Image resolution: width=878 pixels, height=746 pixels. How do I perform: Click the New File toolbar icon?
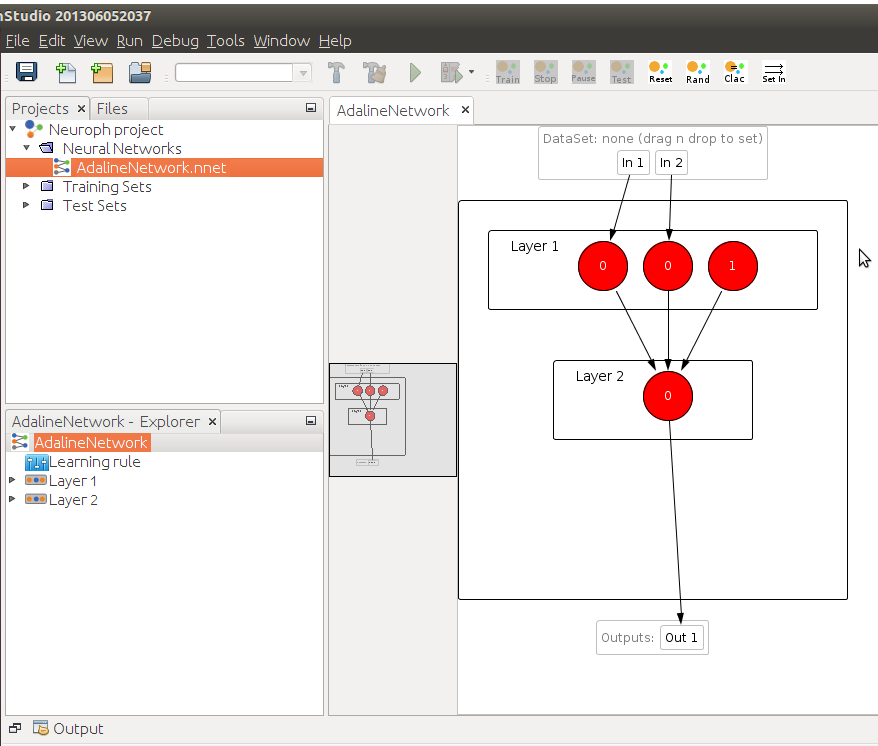click(66, 72)
